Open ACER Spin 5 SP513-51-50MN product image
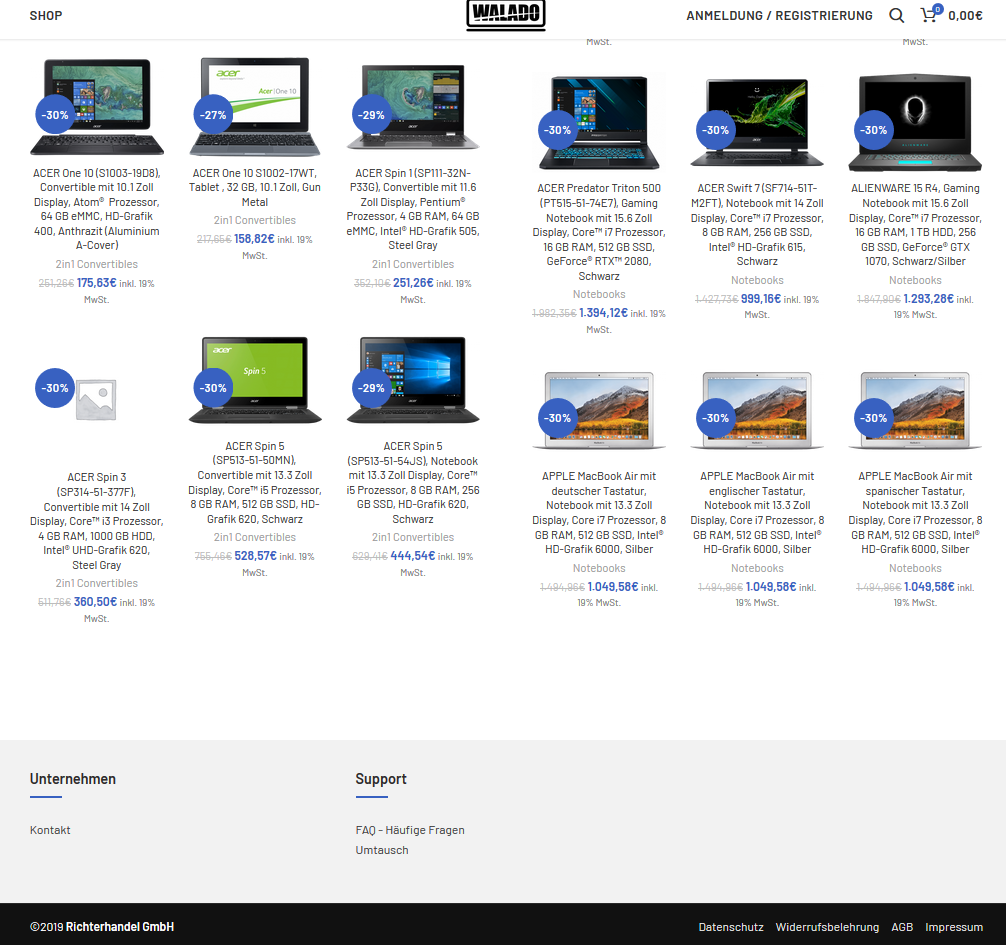The width and height of the screenshot is (1006, 945). click(x=255, y=380)
